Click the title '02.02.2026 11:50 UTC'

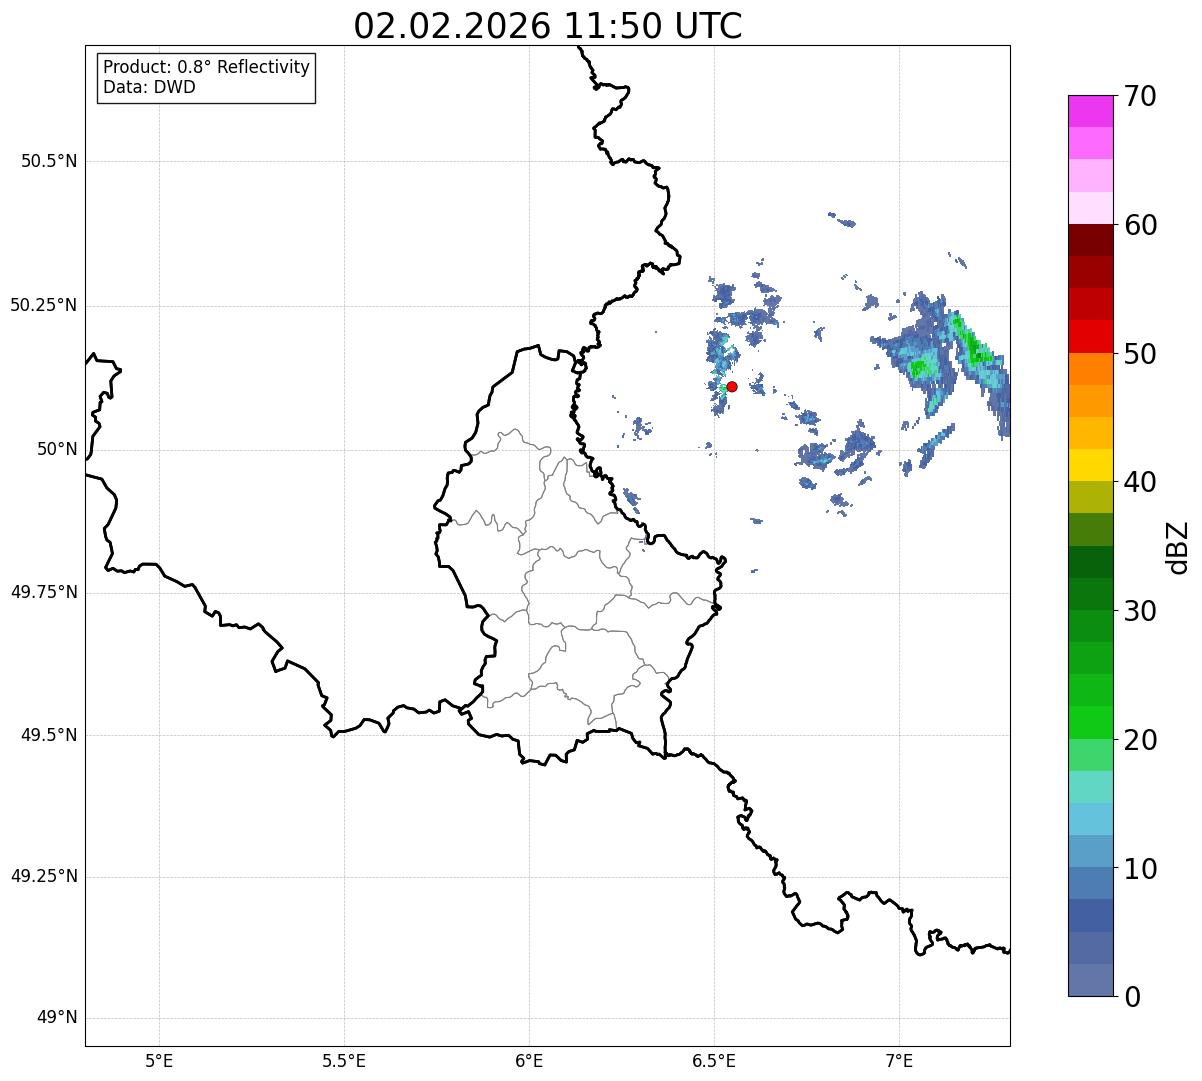[548, 26]
